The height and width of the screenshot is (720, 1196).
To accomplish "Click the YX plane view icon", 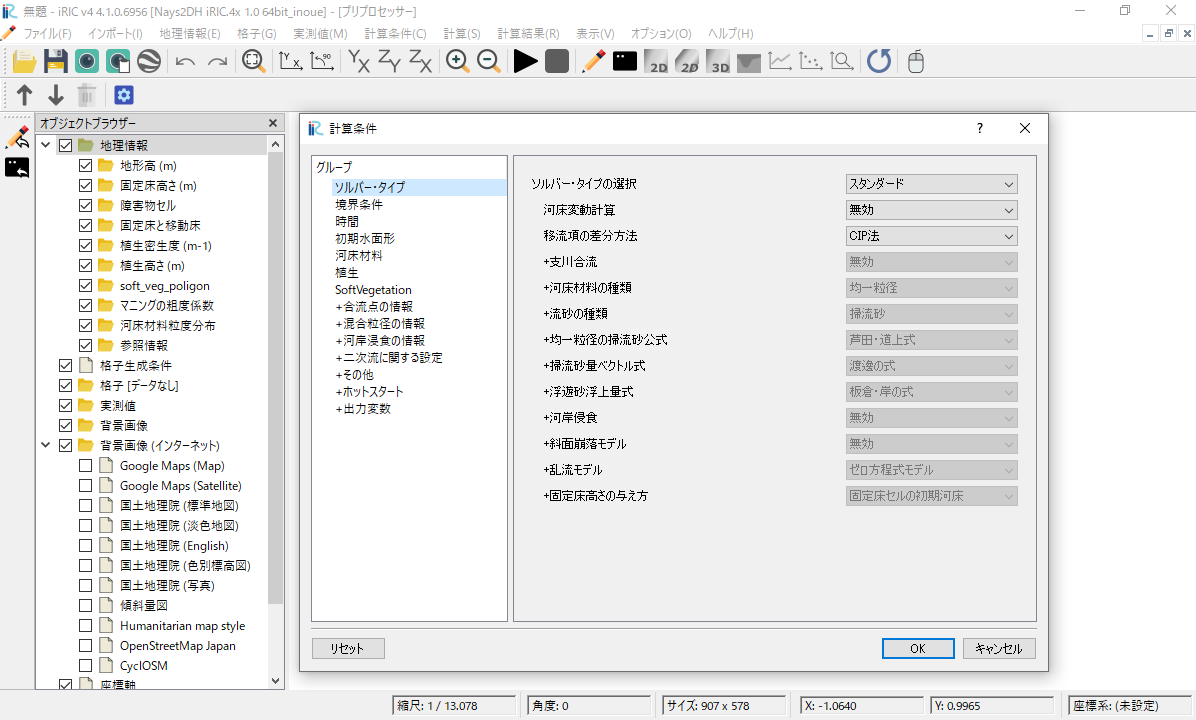I will 358,61.
